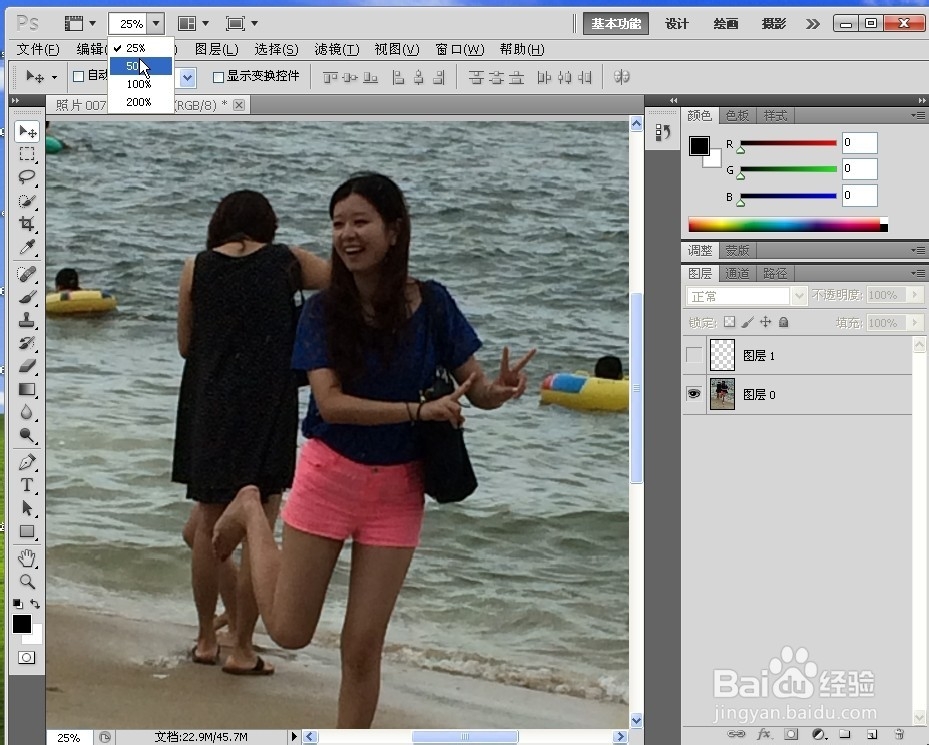
Task: Select the Crop tool
Action: (27, 224)
